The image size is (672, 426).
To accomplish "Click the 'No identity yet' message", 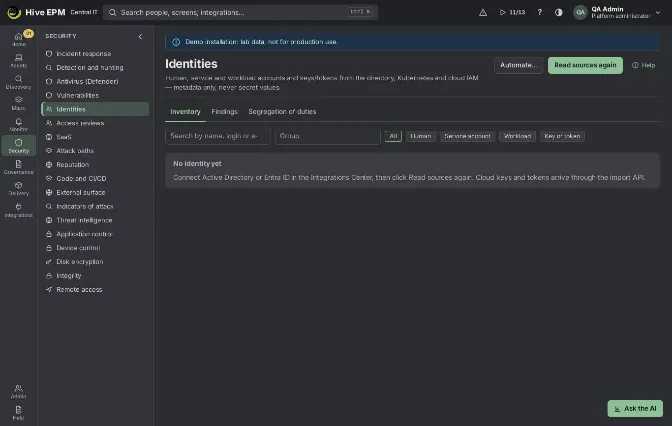I will [197, 164].
